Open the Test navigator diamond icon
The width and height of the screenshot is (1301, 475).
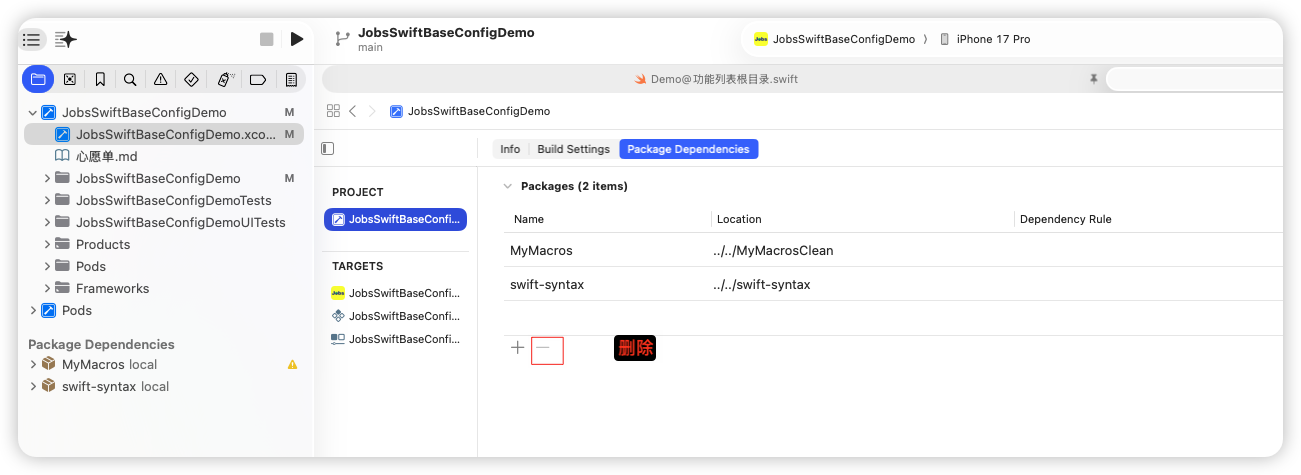pos(192,79)
